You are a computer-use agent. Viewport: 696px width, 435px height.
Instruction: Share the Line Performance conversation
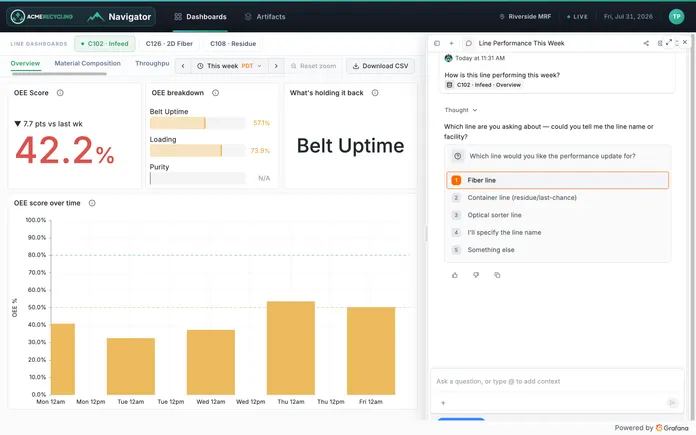pyautogui.click(x=646, y=43)
